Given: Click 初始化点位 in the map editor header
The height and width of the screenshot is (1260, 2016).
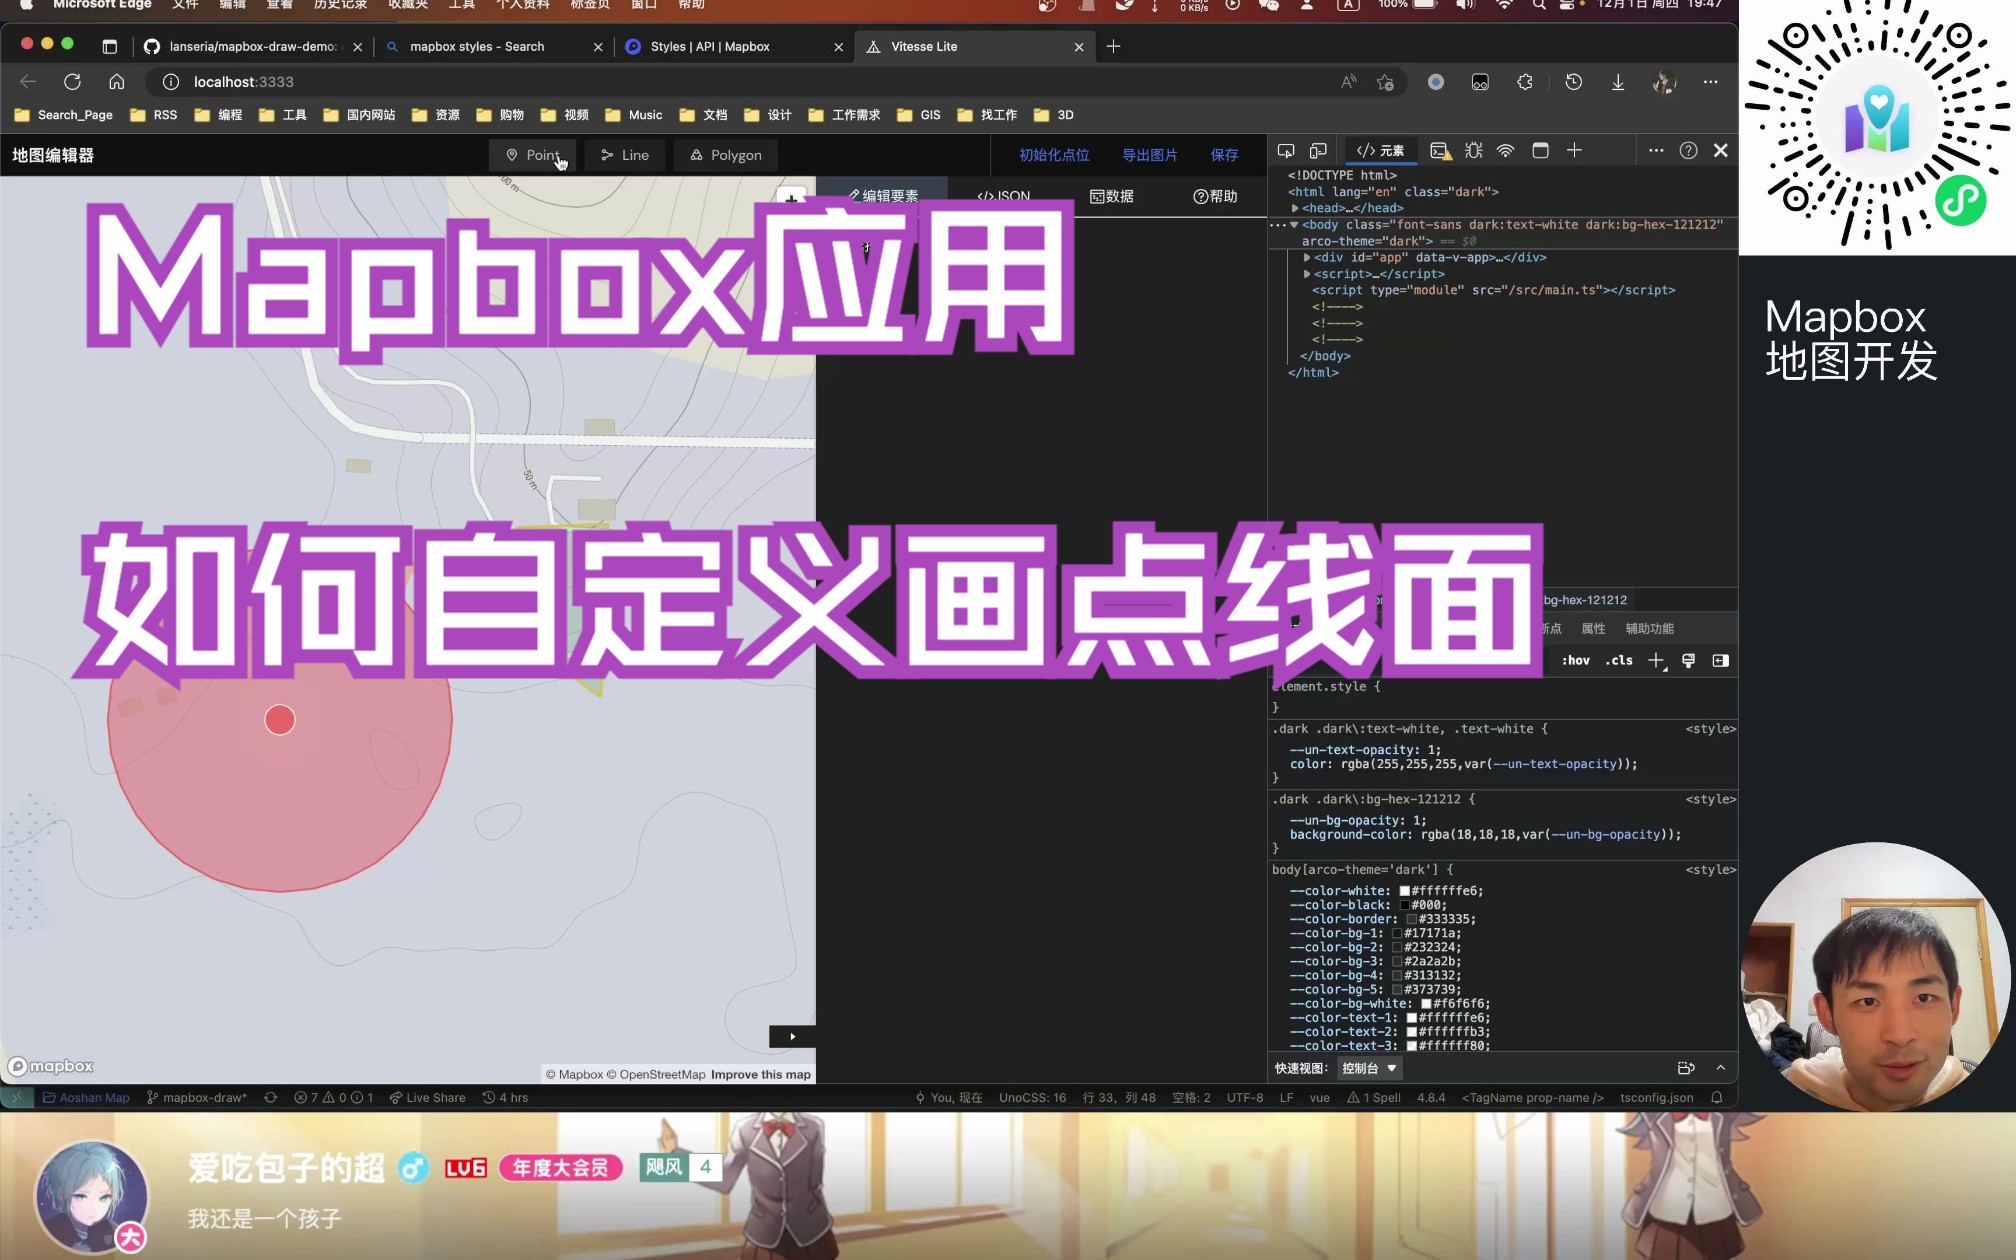Looking at the screenshot, I should (1054, 155).
